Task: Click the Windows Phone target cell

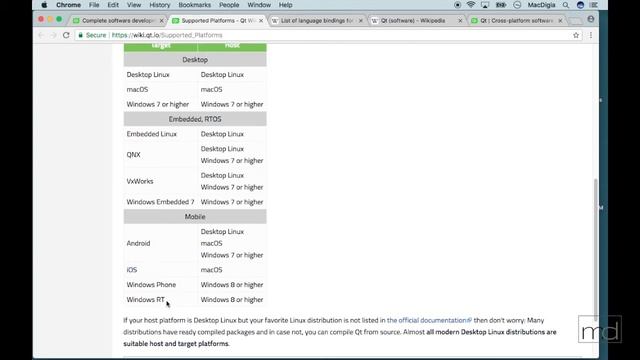Action: tap(161, 285)
